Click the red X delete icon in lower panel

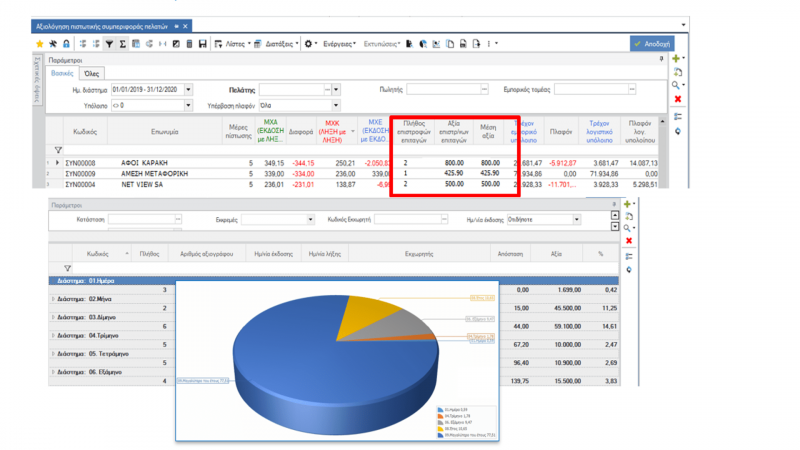coord(629,240)
